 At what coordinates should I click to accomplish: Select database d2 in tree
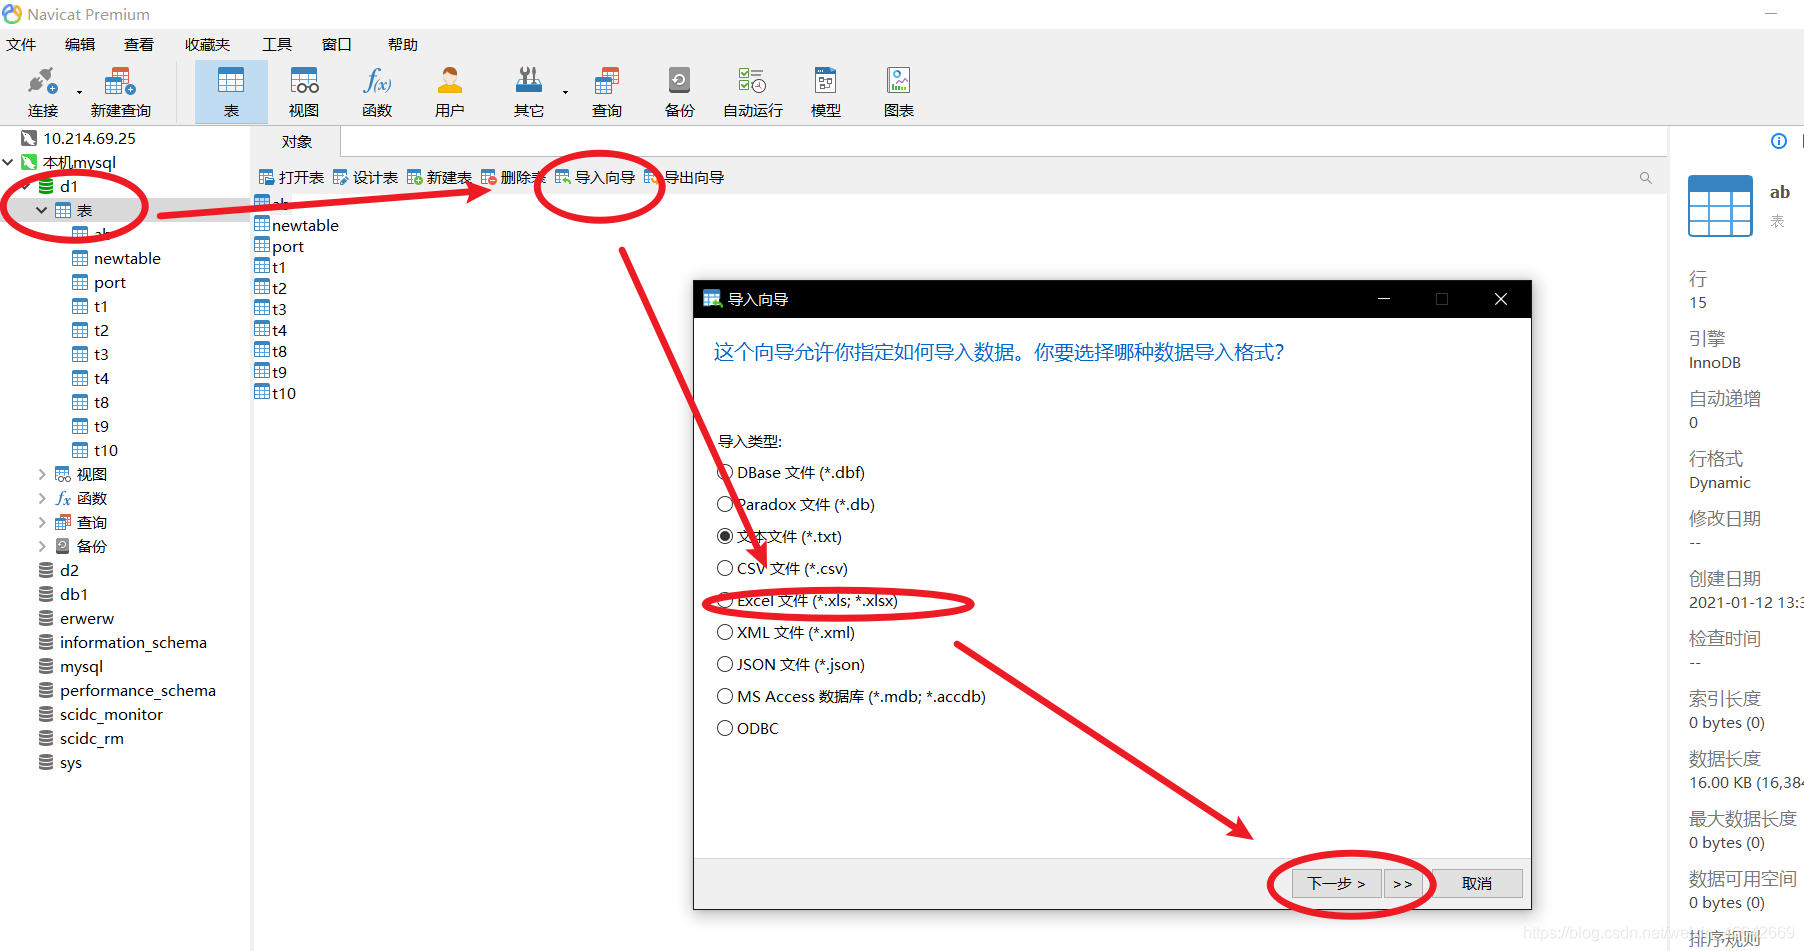tap(69, 570)
